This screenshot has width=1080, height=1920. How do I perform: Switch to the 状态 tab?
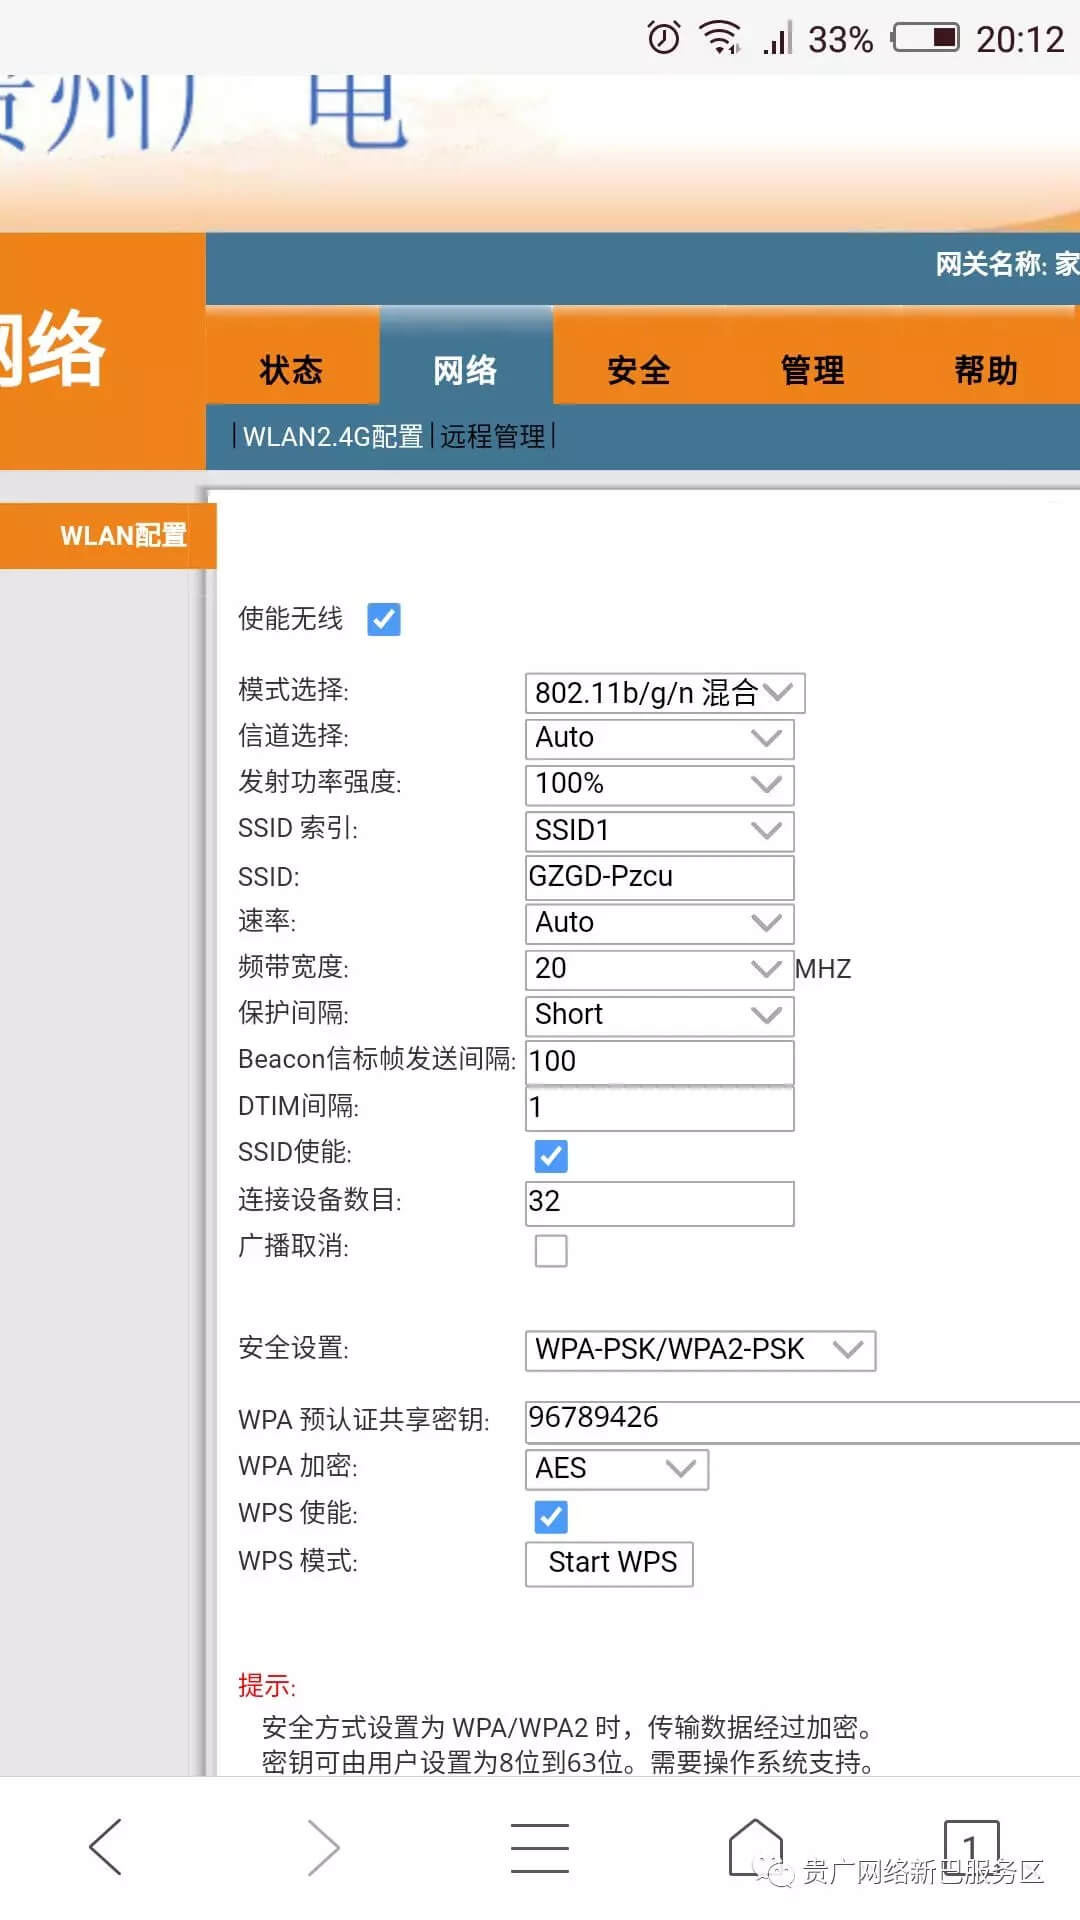coord(291,370)
